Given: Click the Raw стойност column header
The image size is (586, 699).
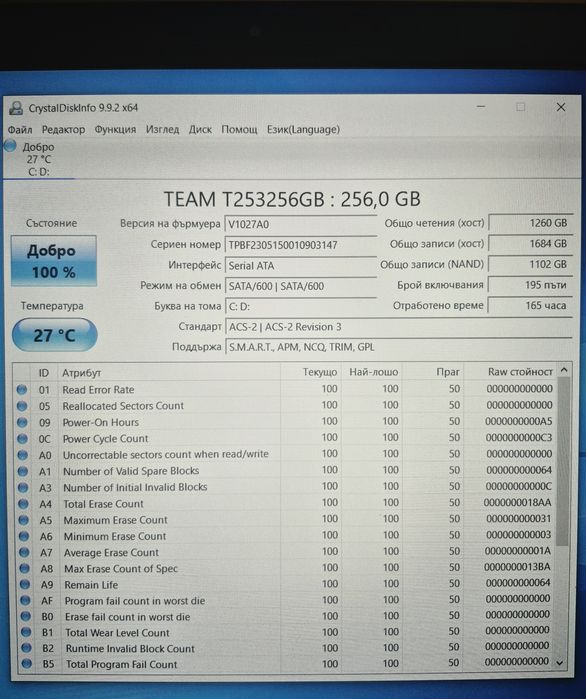Looking at the screenshot, I should coord(510,371).
